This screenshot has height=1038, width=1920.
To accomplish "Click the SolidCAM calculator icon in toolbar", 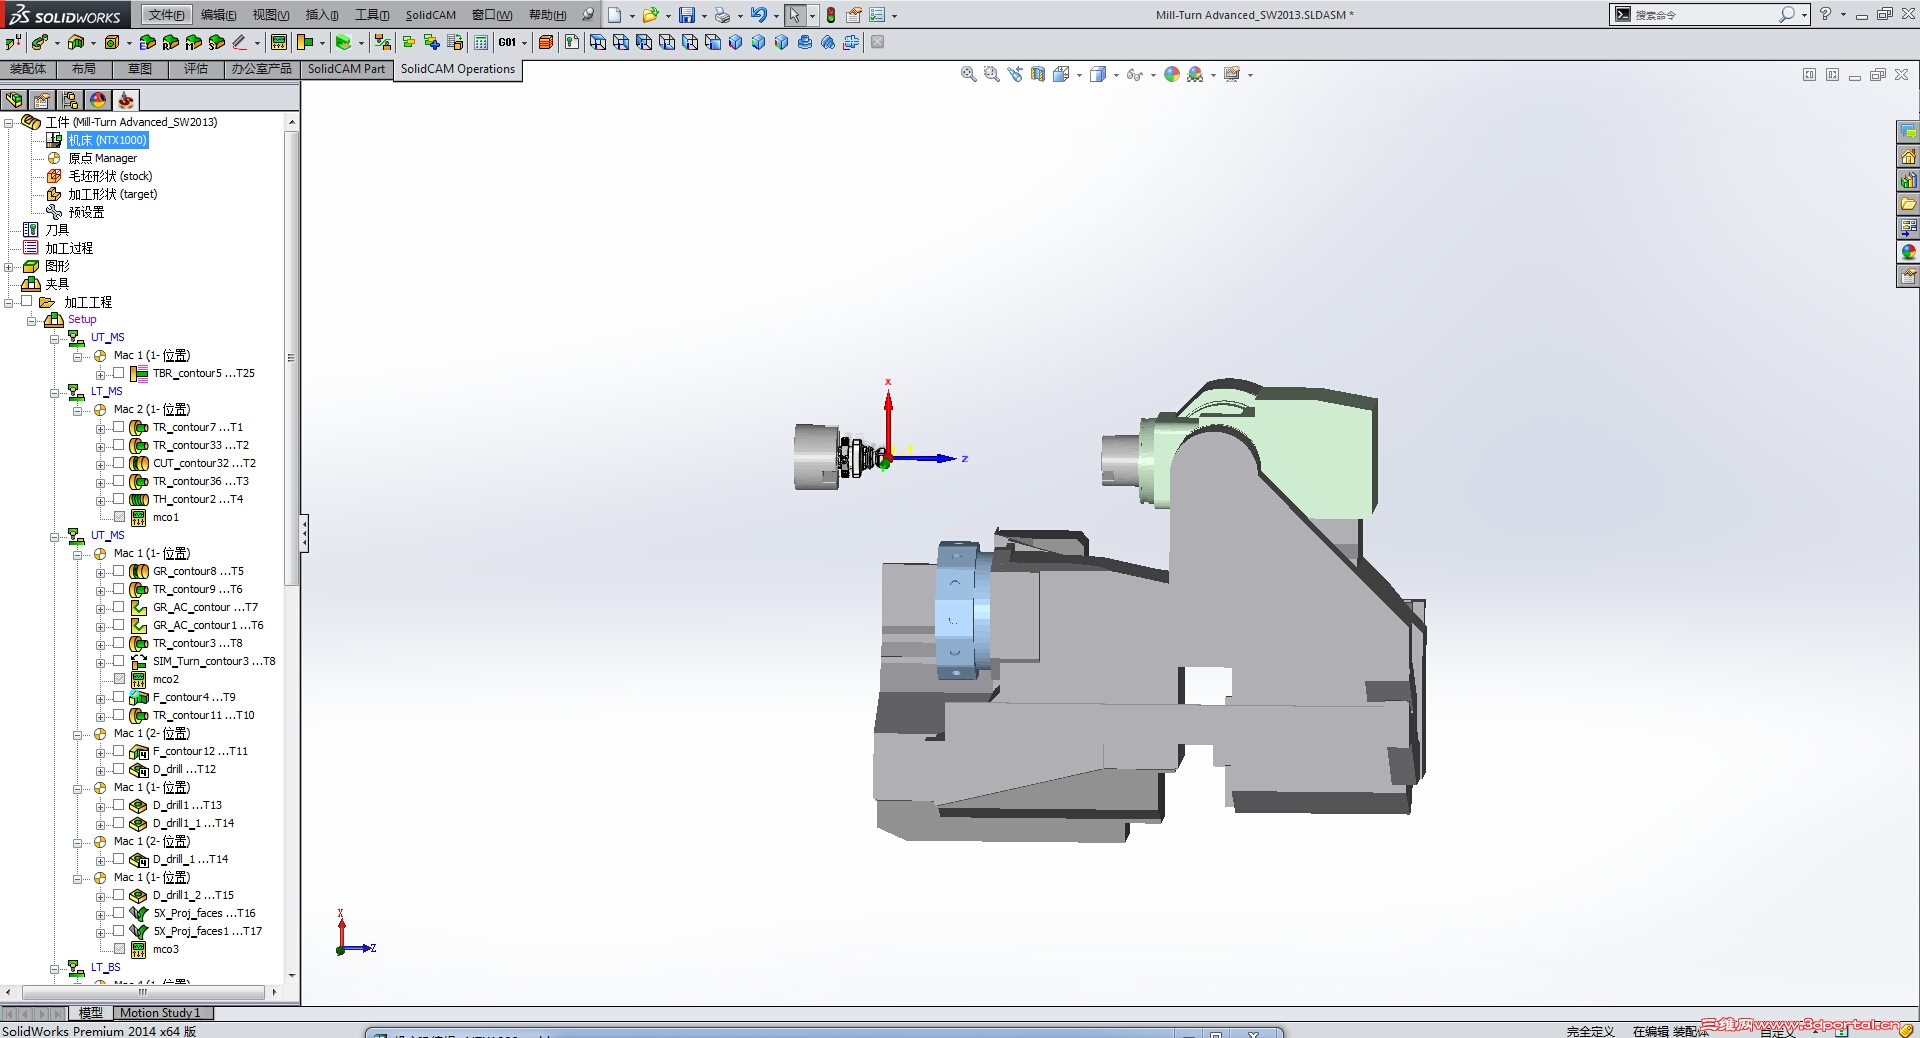I will (x=481, y=42).
